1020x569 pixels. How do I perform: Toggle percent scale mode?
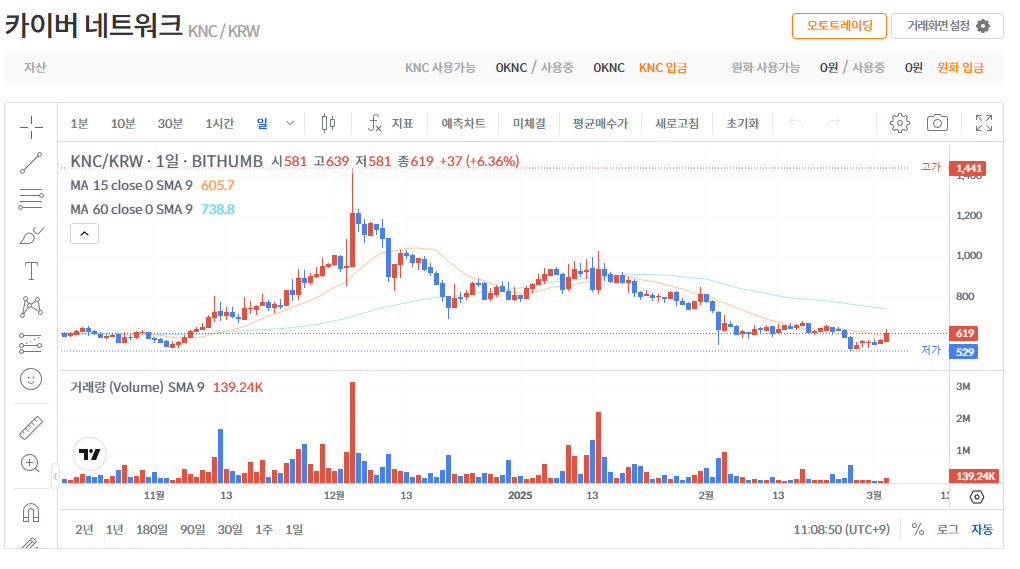918,529
